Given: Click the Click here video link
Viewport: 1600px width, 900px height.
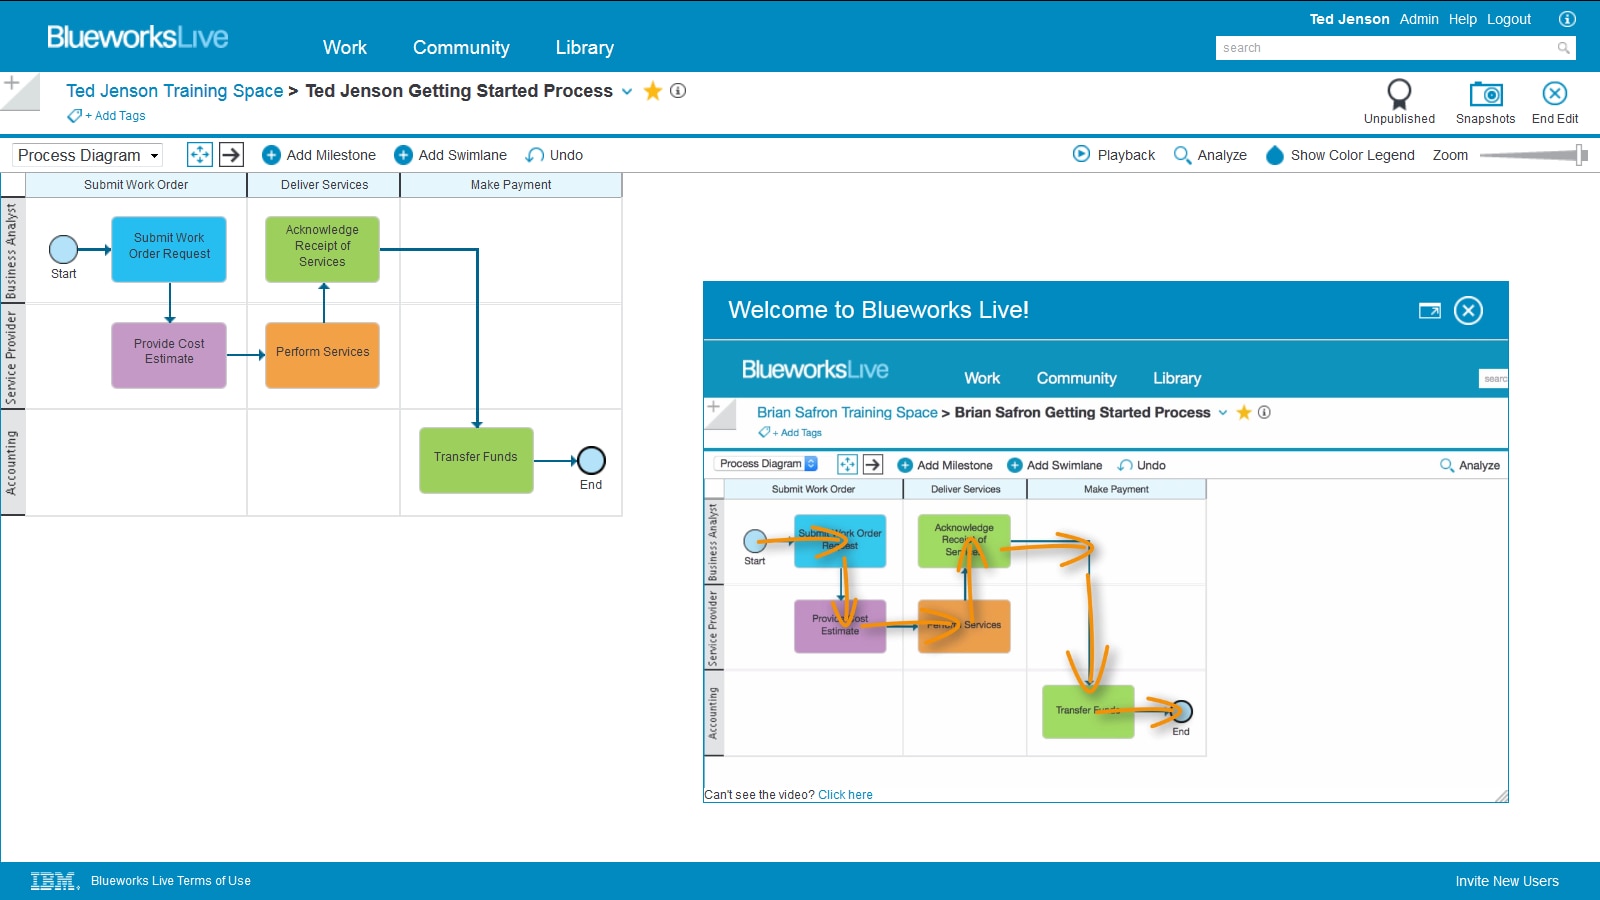Looking at the screenshot, I should (x=845, y=794).
